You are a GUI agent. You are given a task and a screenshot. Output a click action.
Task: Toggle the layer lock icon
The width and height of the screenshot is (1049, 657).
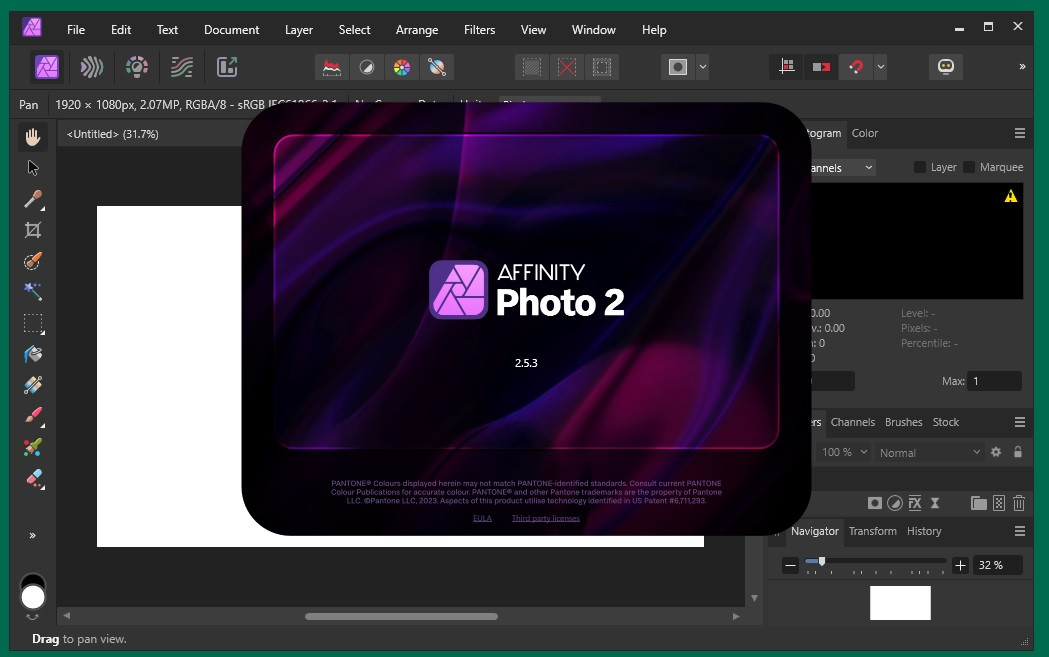pyautogui.click(x=1018, y=452)
